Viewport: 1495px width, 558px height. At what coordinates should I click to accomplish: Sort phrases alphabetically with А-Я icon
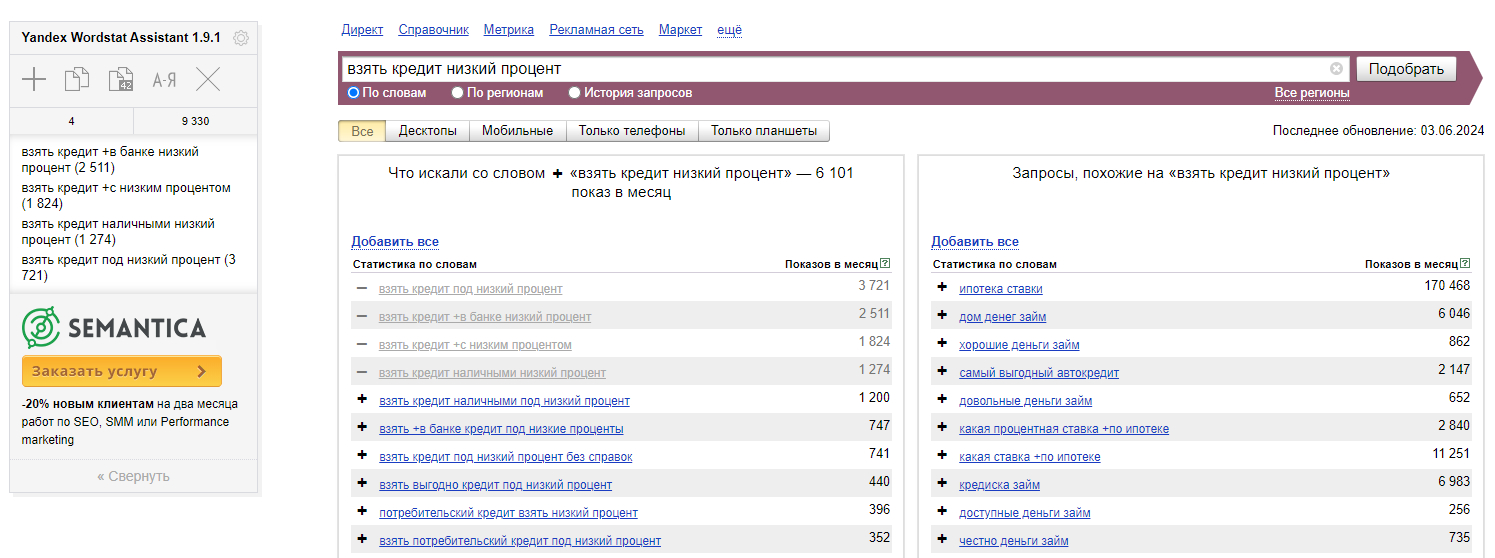coord(164,80)
